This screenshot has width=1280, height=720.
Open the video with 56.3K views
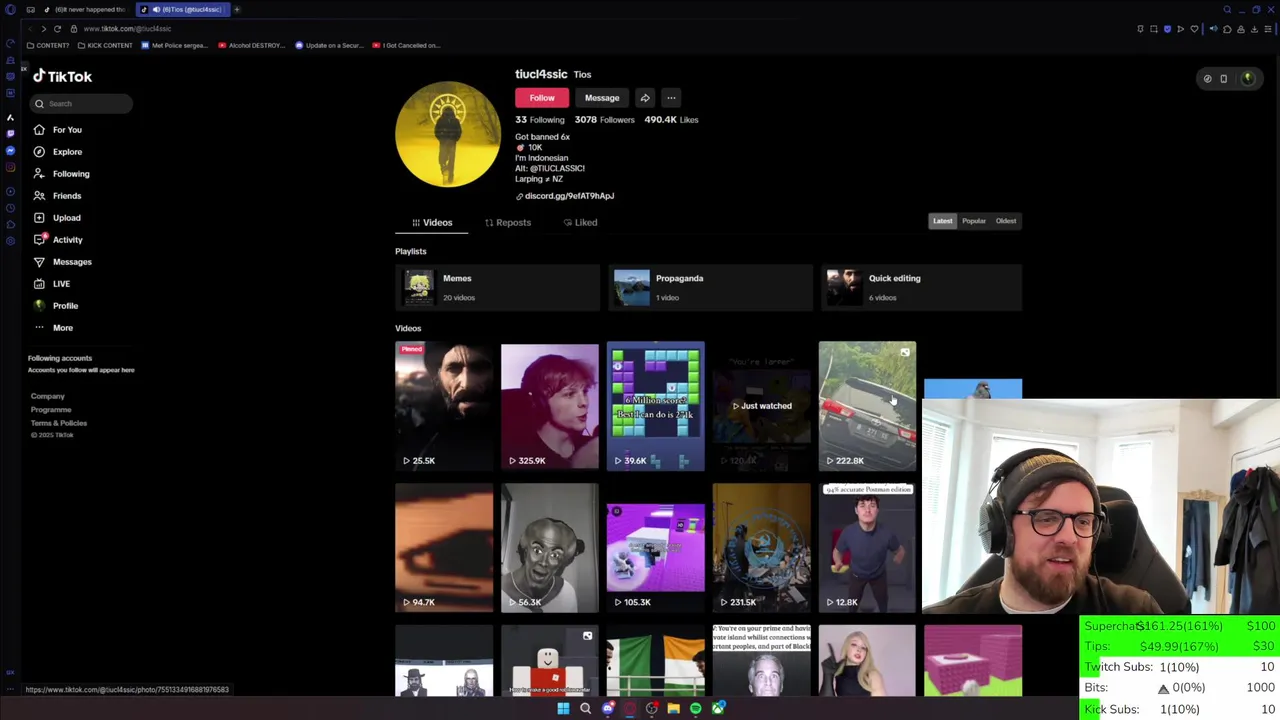coord(550,548)
